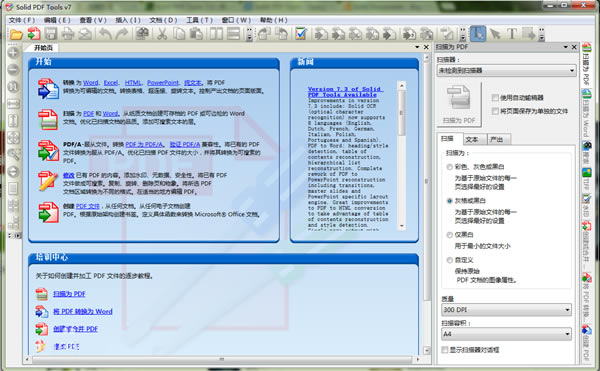Open the 帮助(H) menu
600x371 pixels.
pos(274,20)
